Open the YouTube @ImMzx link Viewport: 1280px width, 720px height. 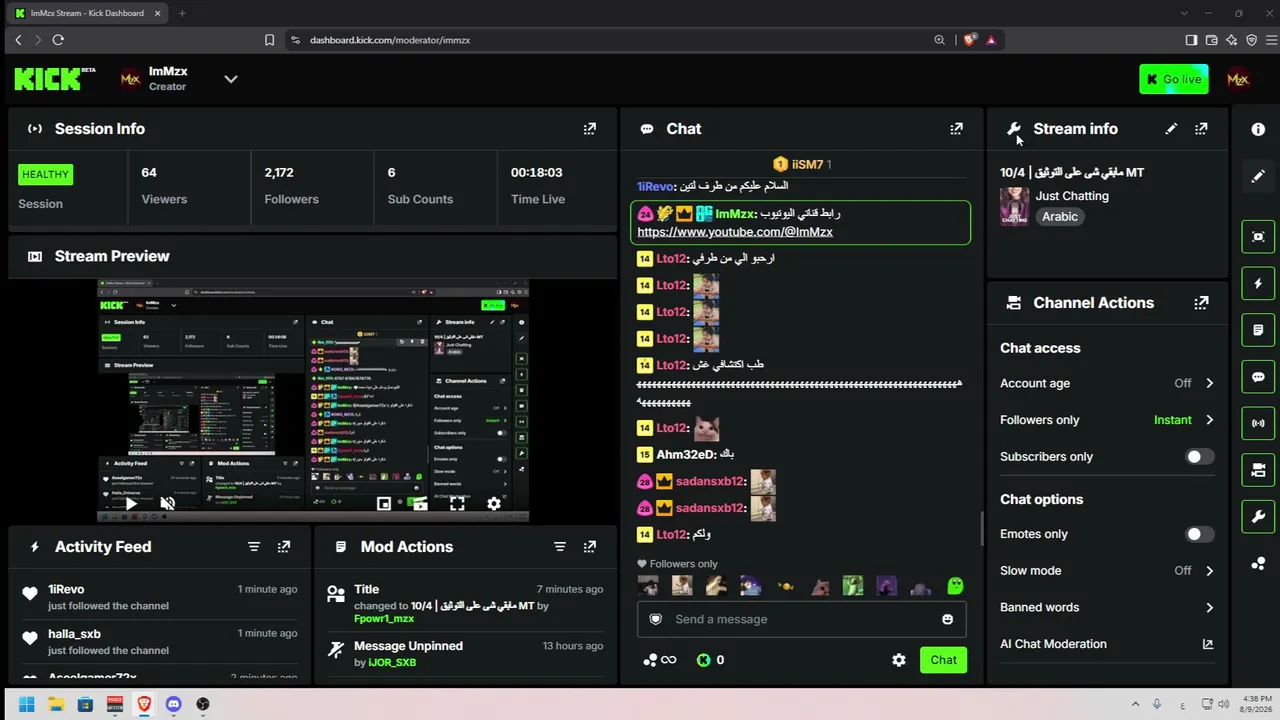tap(735, 232)
